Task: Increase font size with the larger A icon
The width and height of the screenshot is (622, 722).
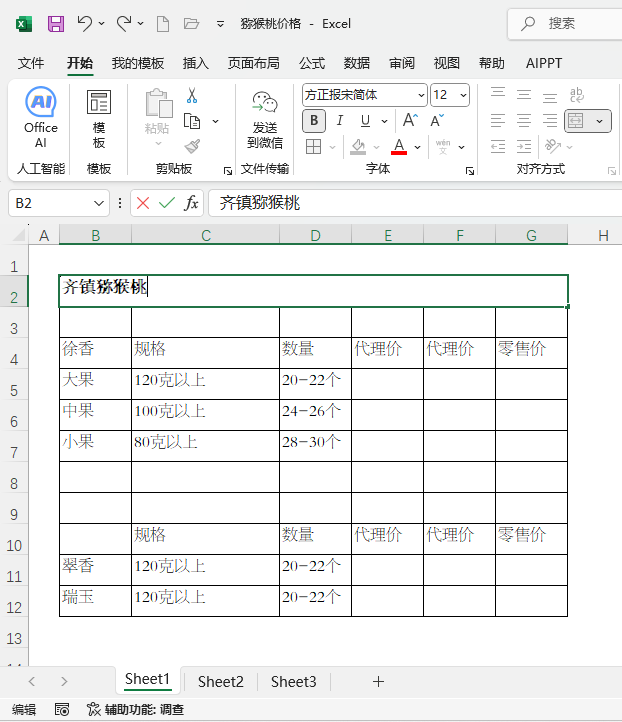Action: (x=410, y=121)
